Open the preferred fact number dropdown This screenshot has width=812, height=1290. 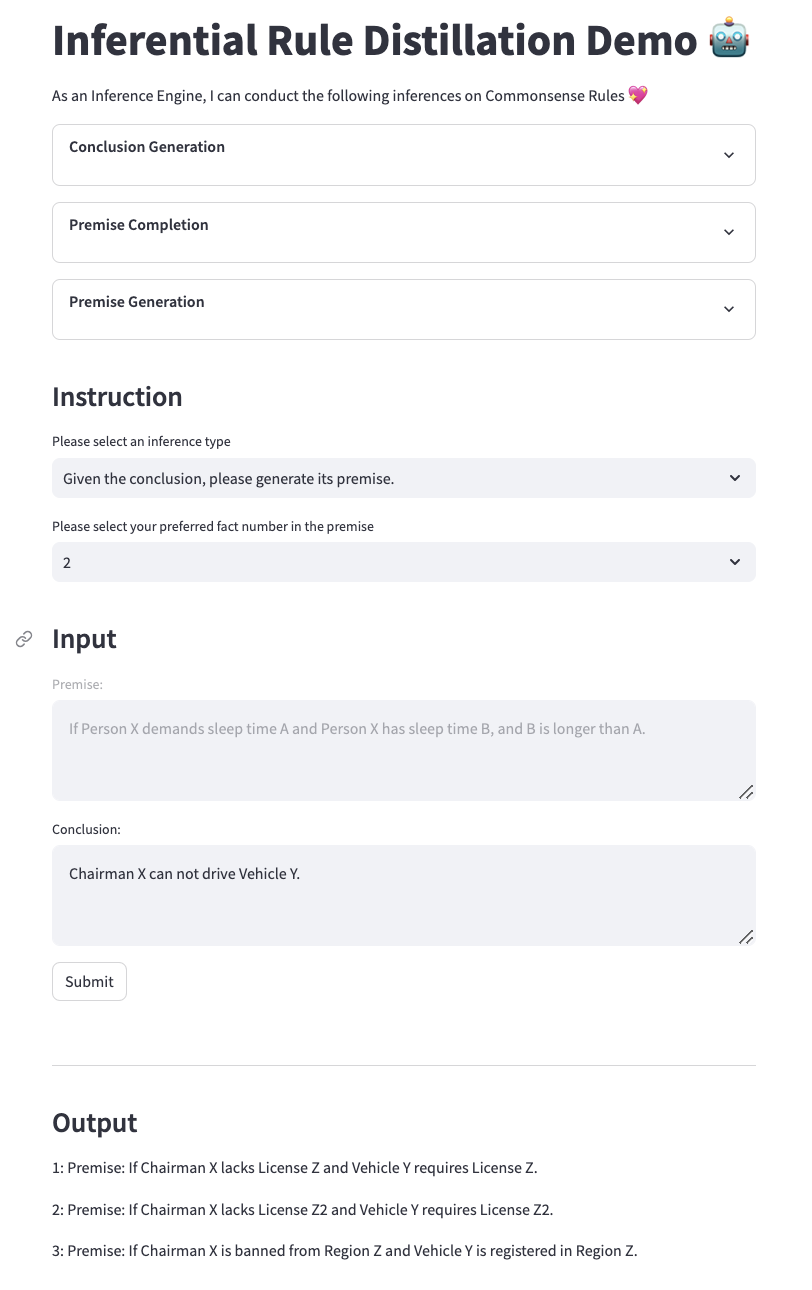404,563
